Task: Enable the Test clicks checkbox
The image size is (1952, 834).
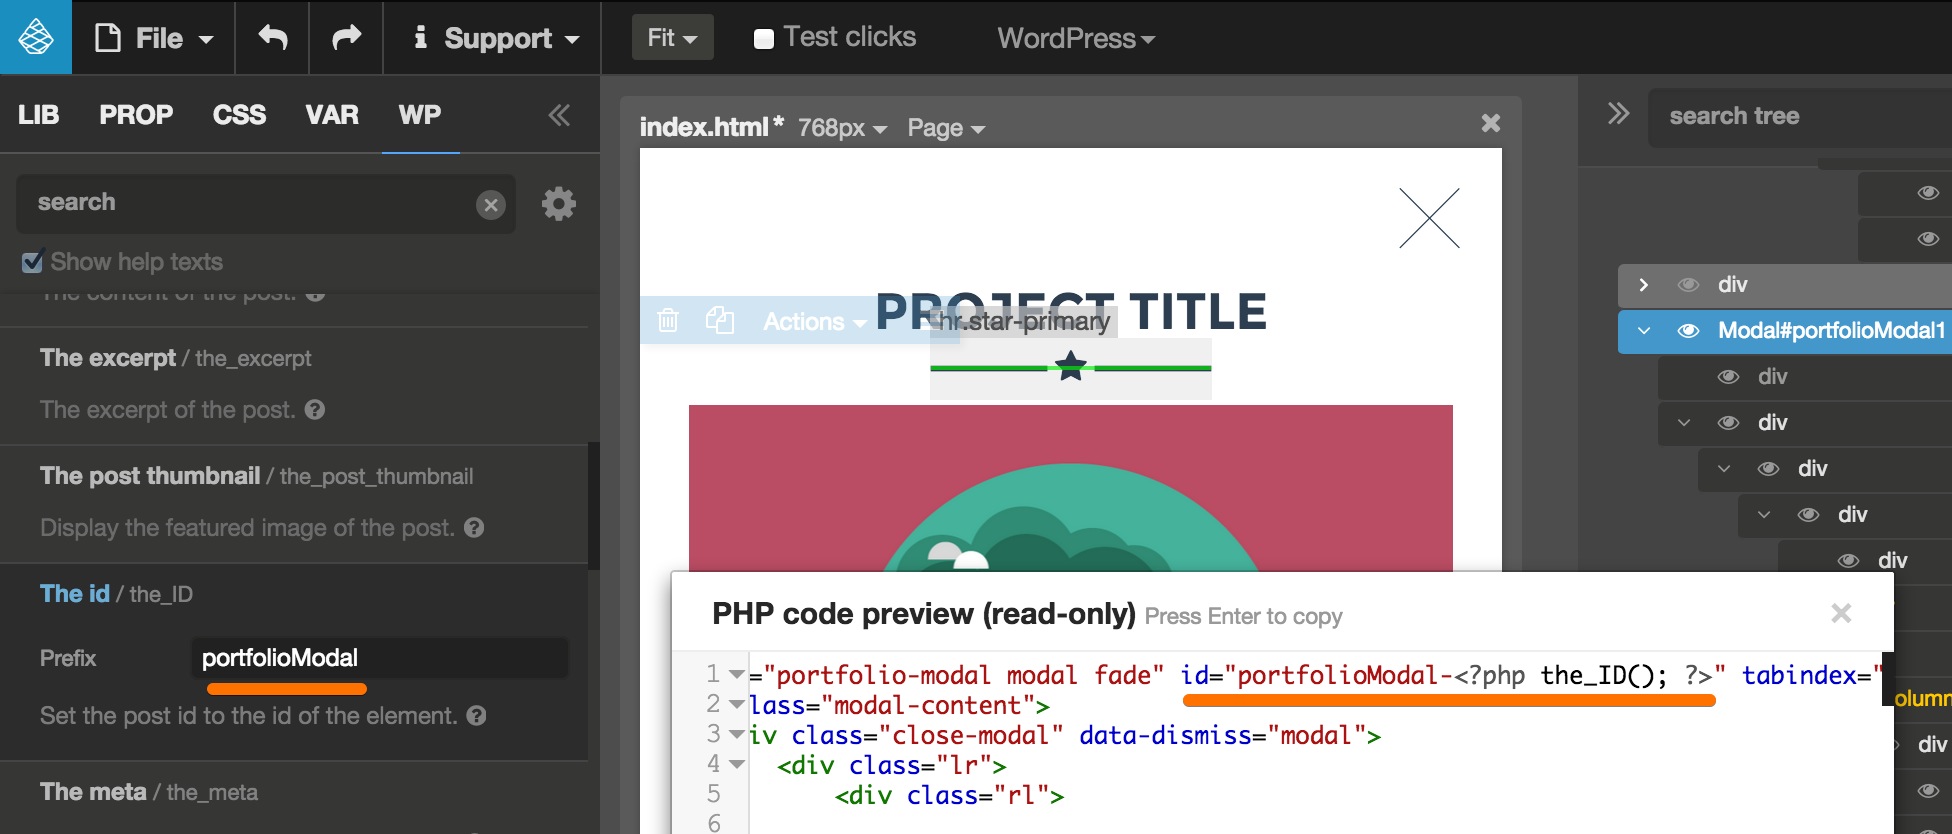Action: tap(764, 39)
